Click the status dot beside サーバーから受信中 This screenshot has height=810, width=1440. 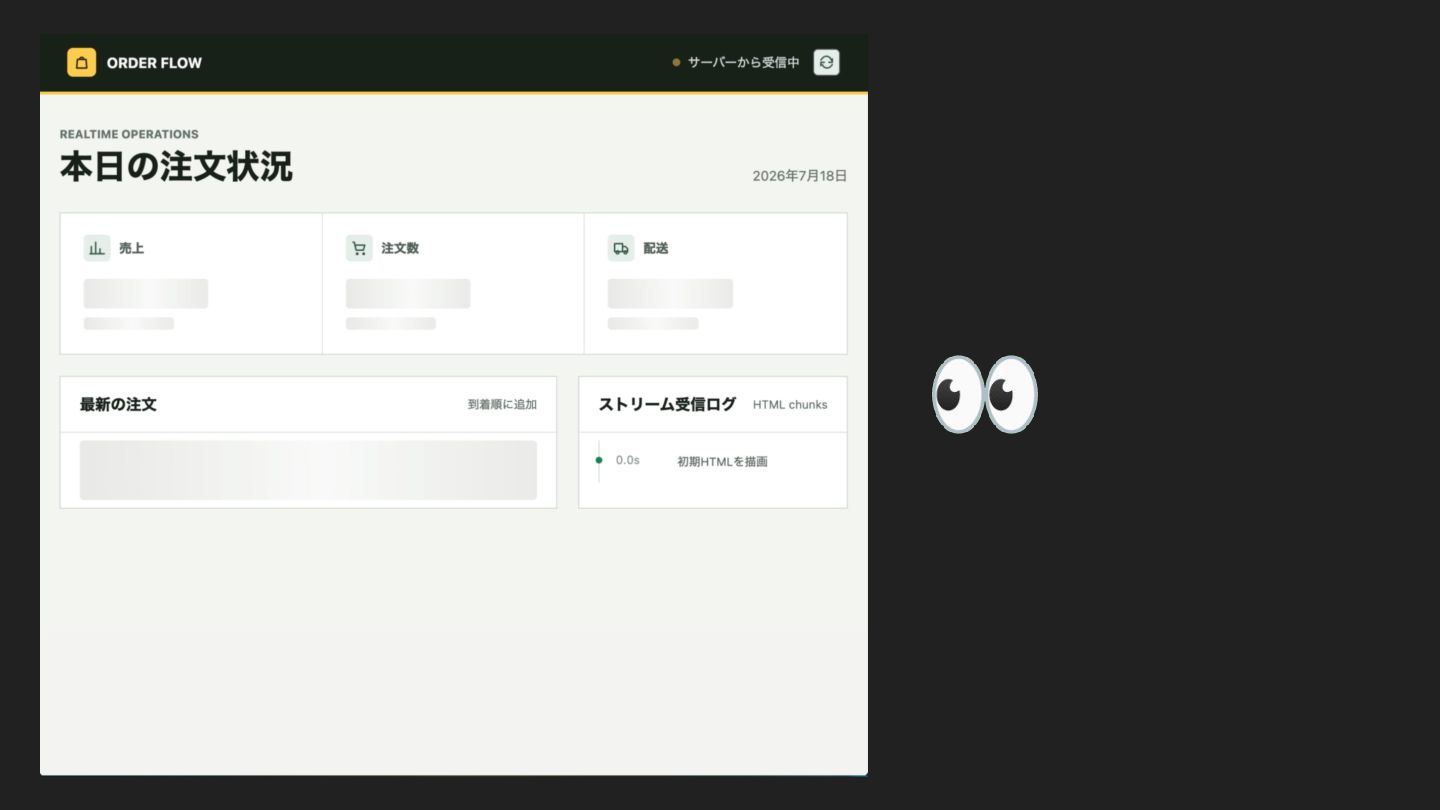676,62
